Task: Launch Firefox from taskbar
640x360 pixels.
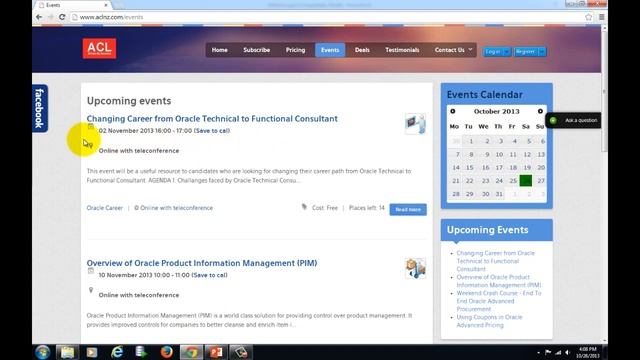Action: pos(167,352)
